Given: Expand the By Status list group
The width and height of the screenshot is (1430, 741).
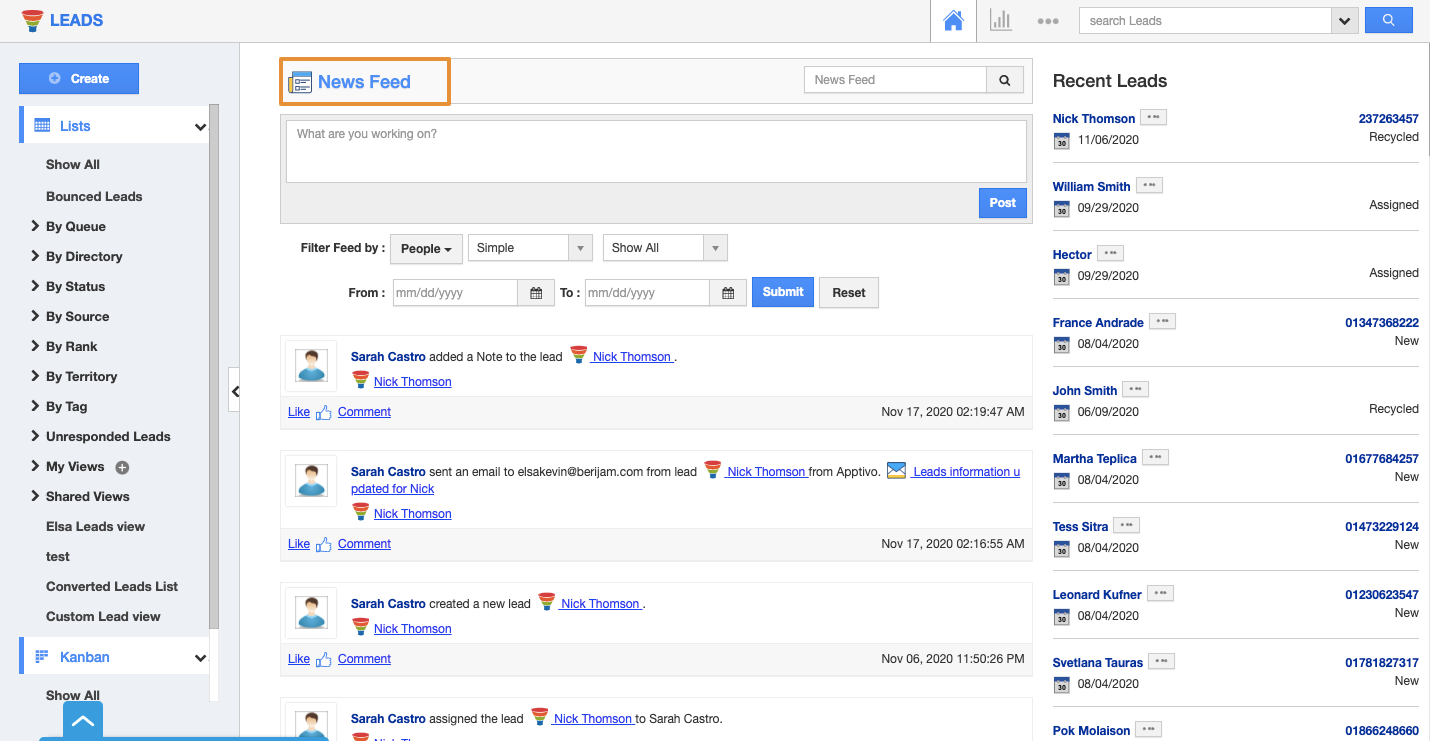Looking at the screenshot, I should [75, 287].
